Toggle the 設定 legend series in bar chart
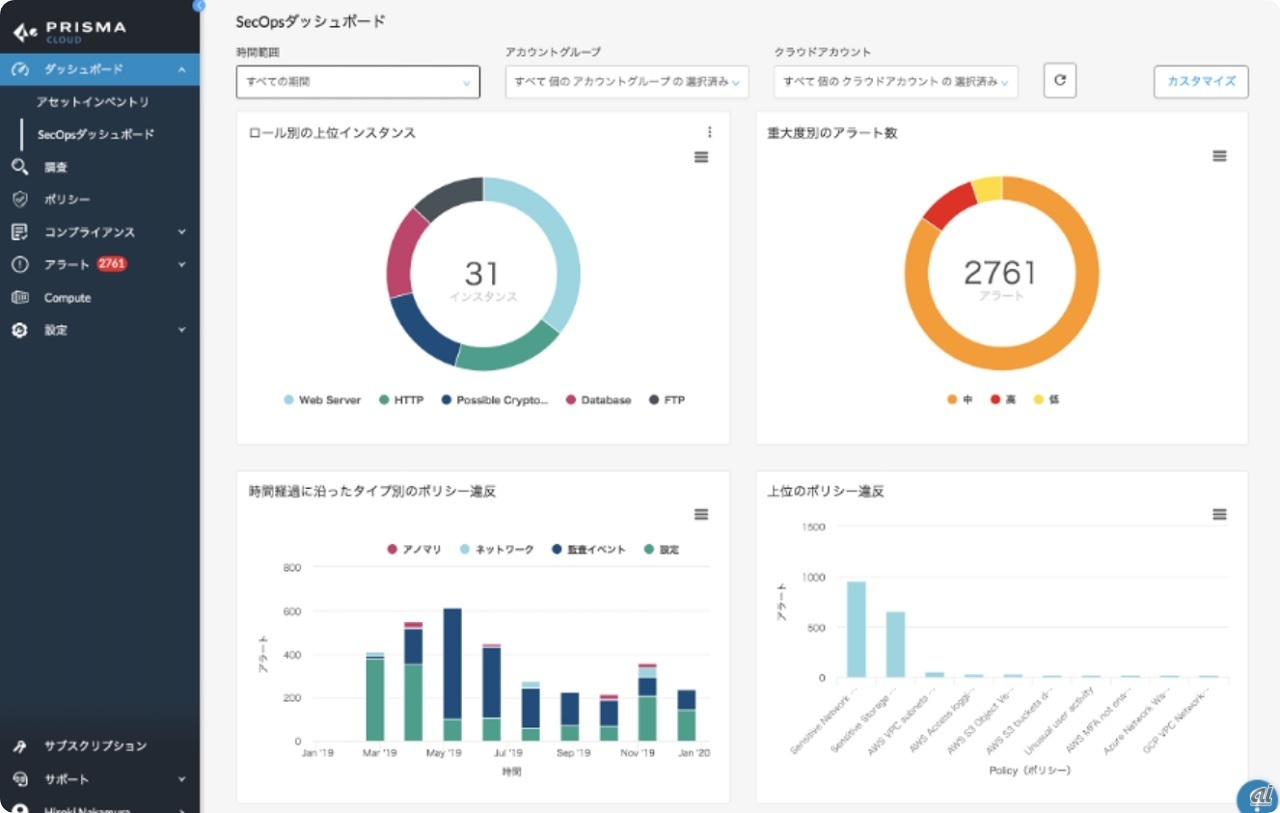This screenshot has width=1280, height=813. pos(662,550)
